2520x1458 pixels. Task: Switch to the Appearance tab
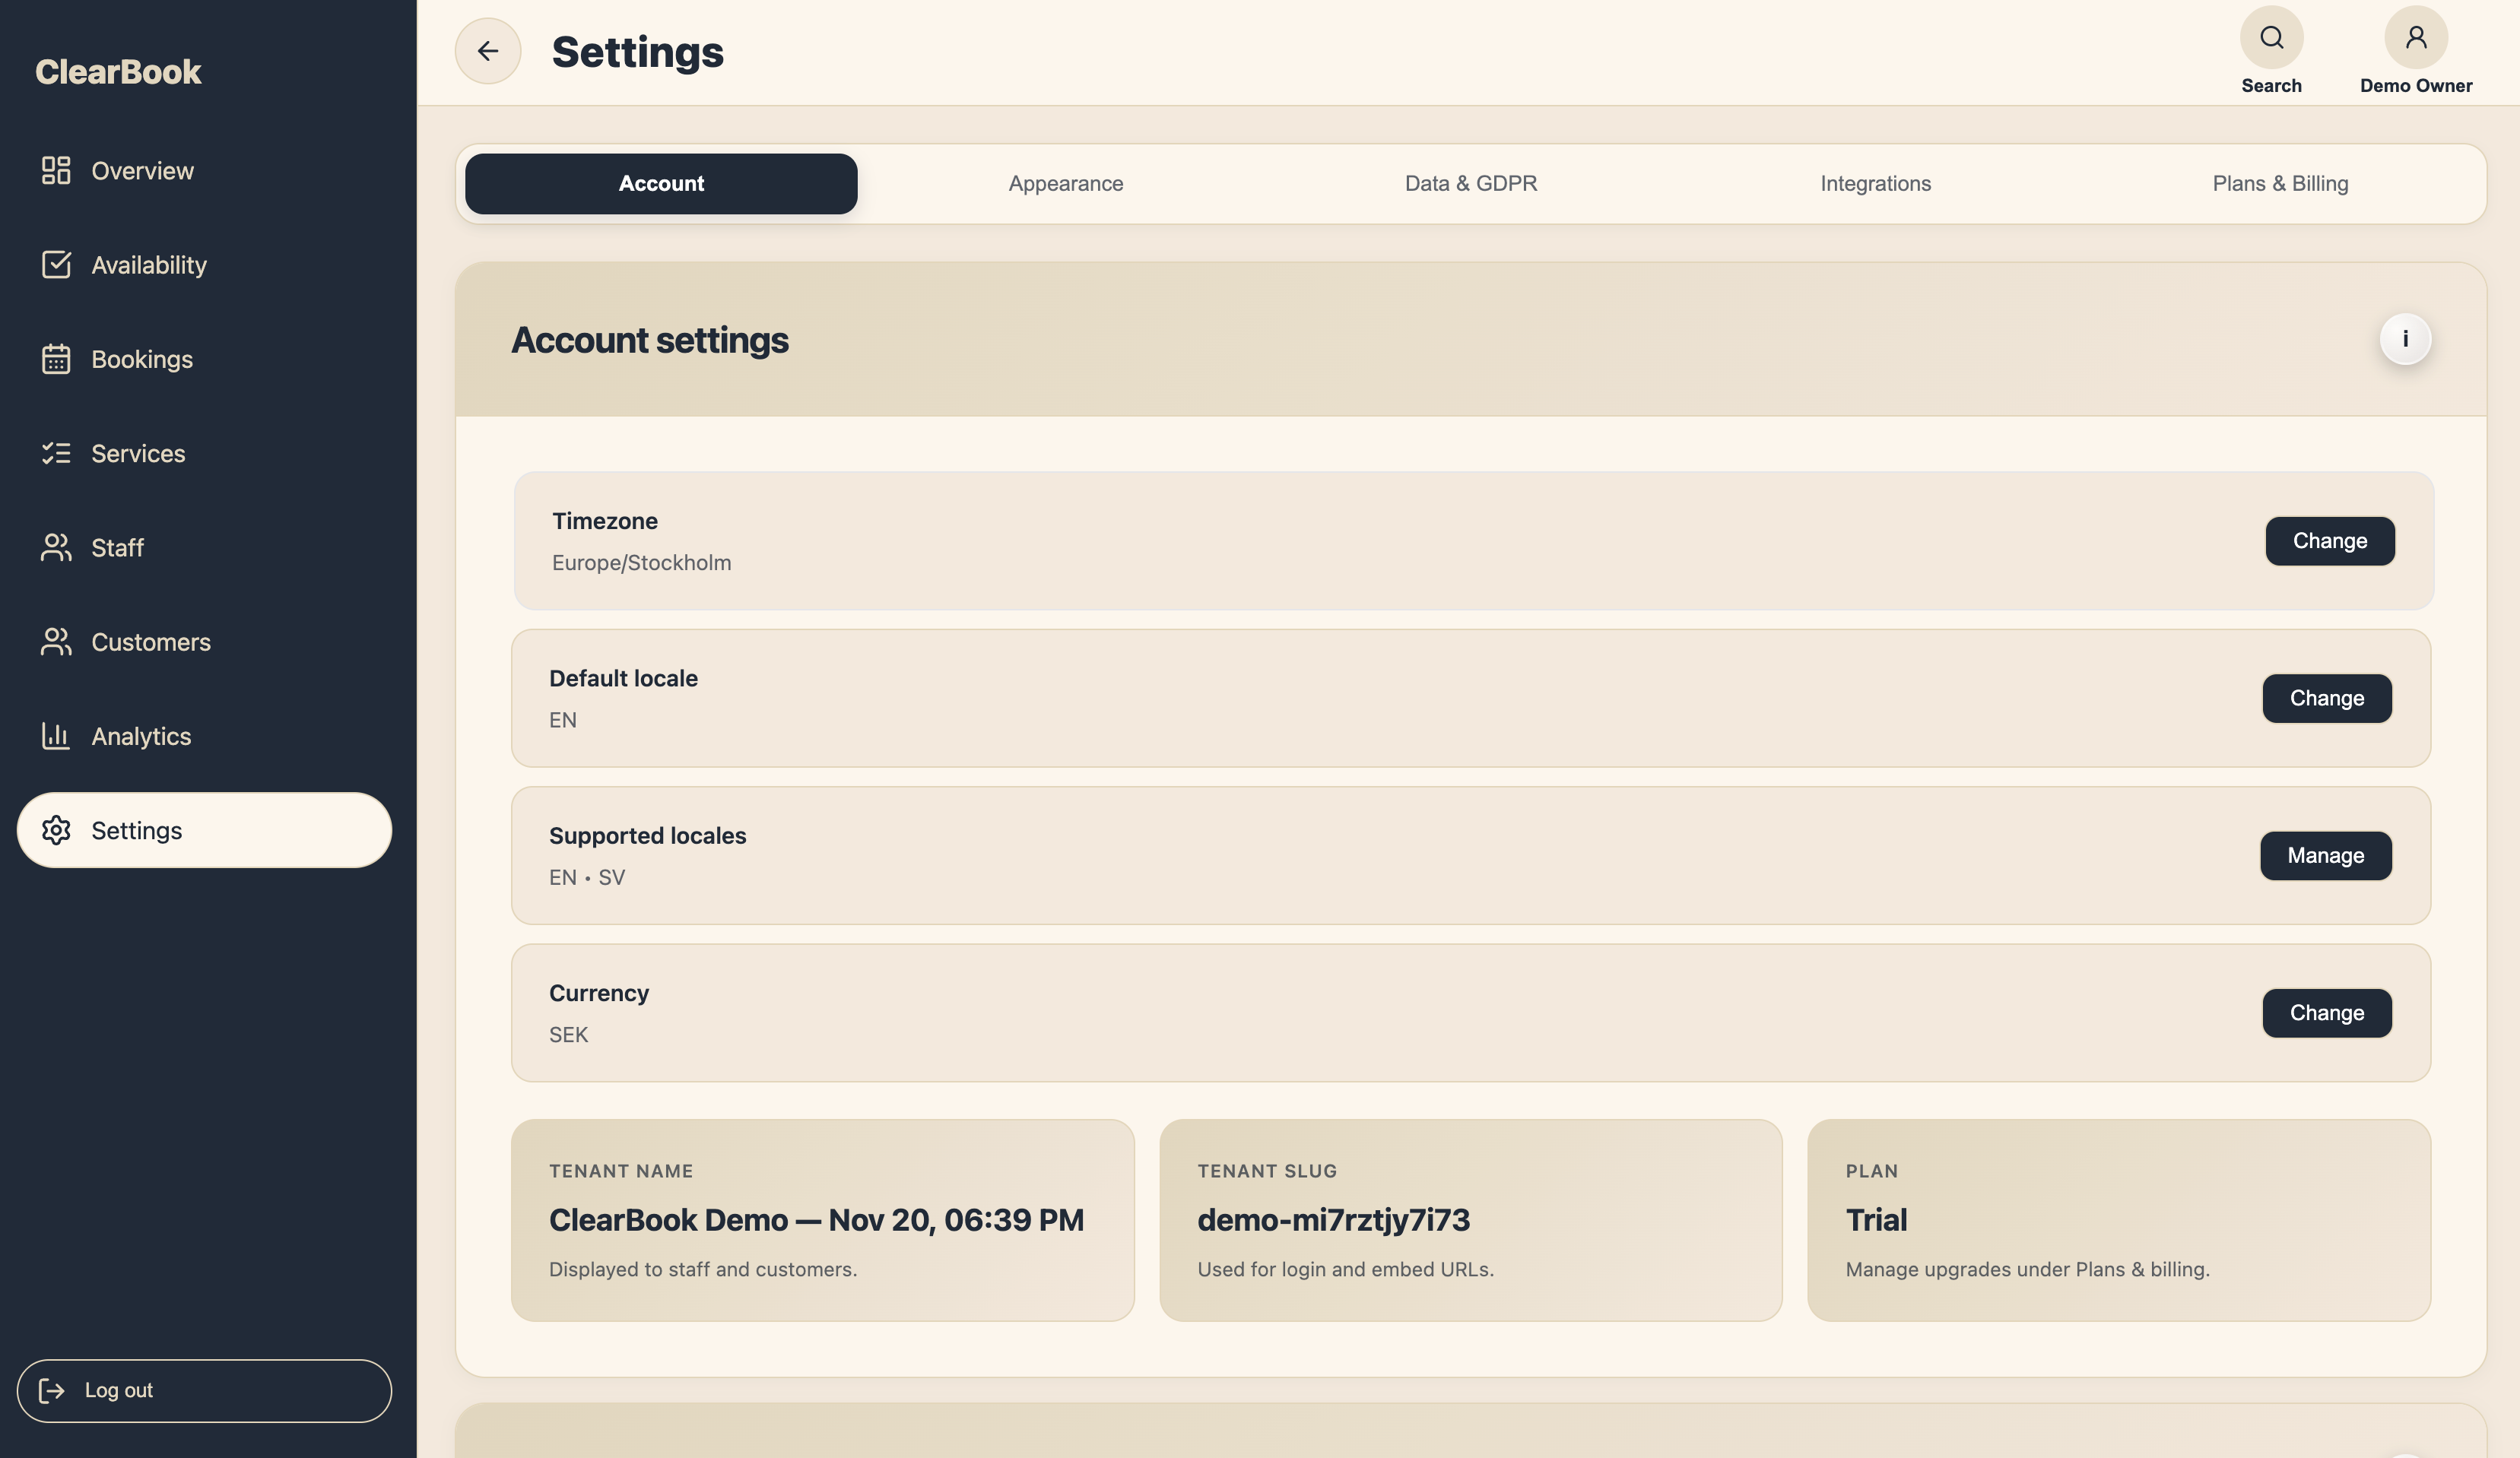click(x=1066, y=183)
